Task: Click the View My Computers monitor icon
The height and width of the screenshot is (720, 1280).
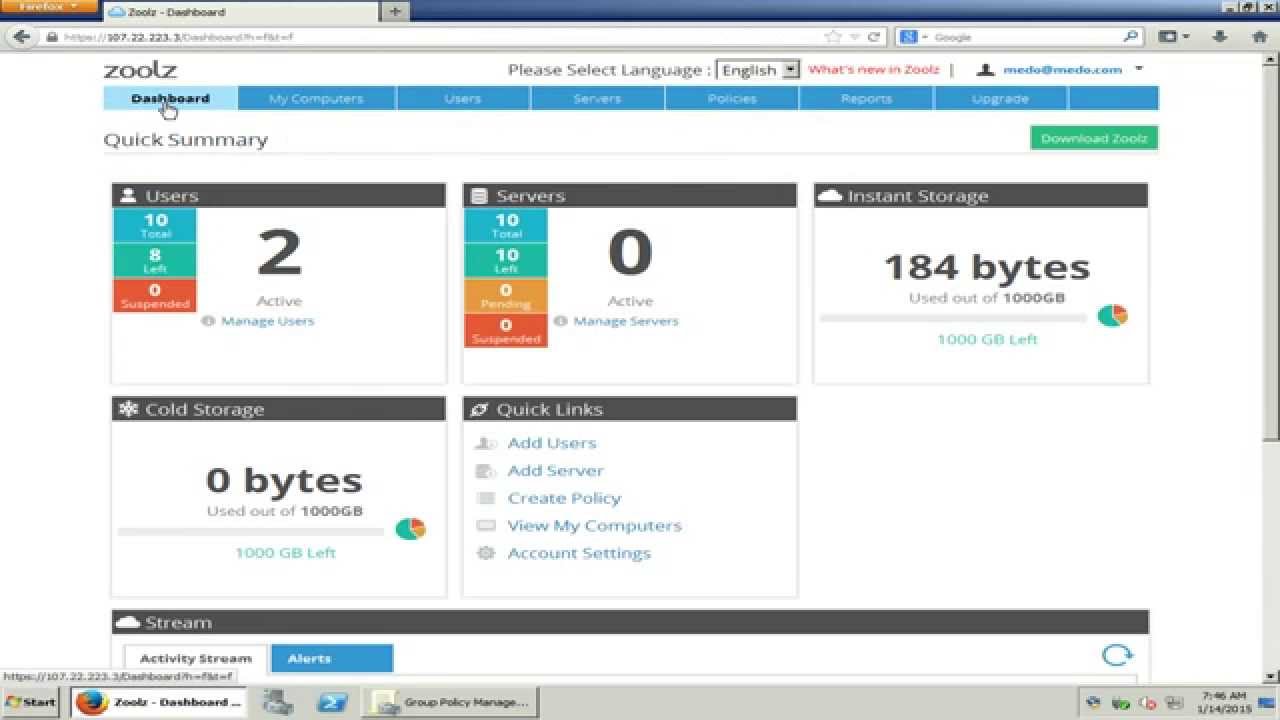Action: coord(486,526)
